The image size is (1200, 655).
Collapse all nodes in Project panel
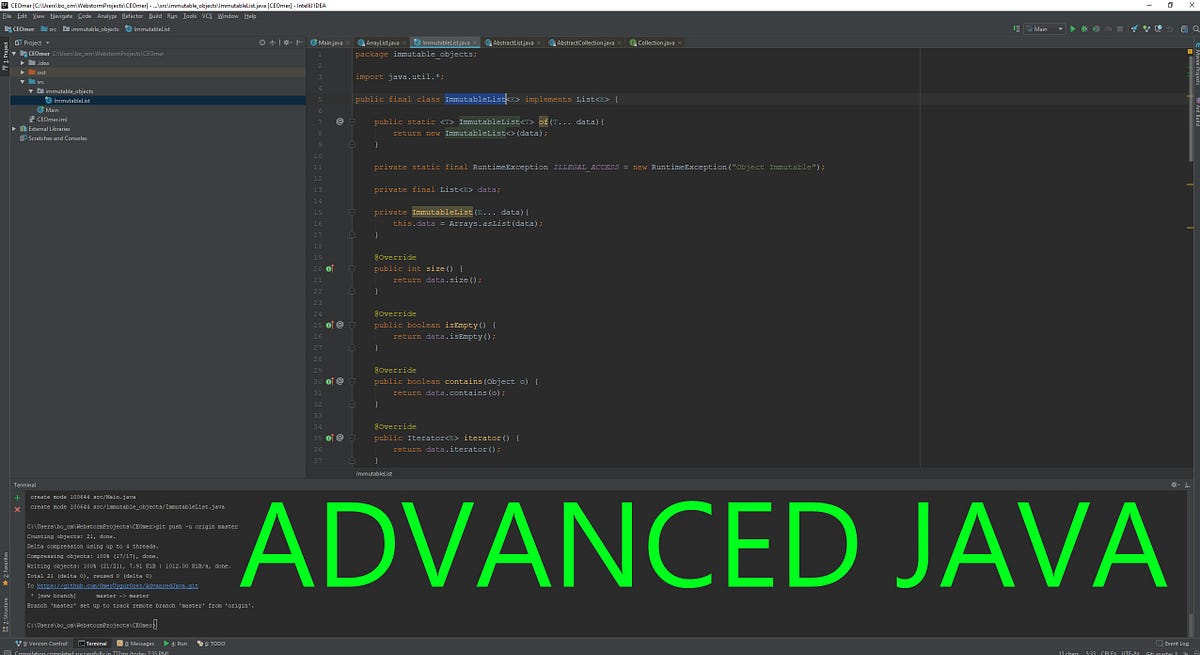tap(272, 43)
